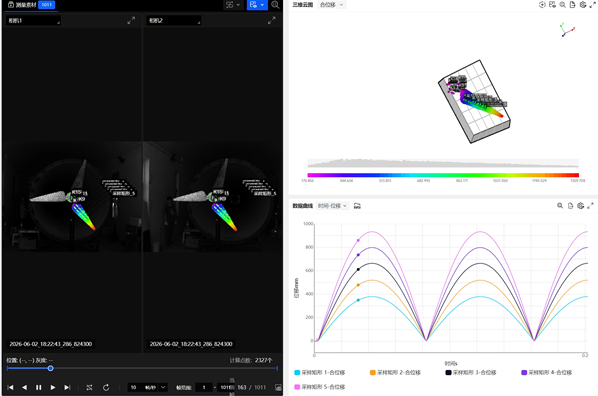Image resolution: width=598 pixels, height=396 pixels.
Task: Click the Camera 1 timestamp label
Action: pos(51,344)
